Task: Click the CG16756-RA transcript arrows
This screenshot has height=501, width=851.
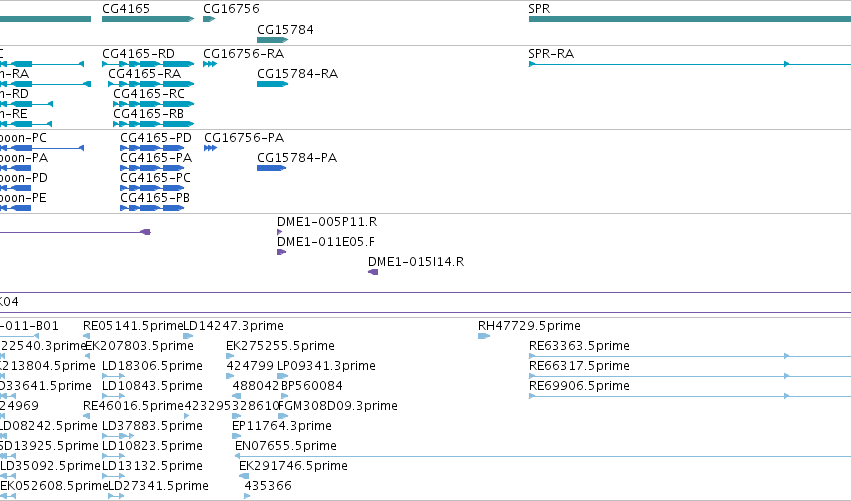Action: [210, 64]
